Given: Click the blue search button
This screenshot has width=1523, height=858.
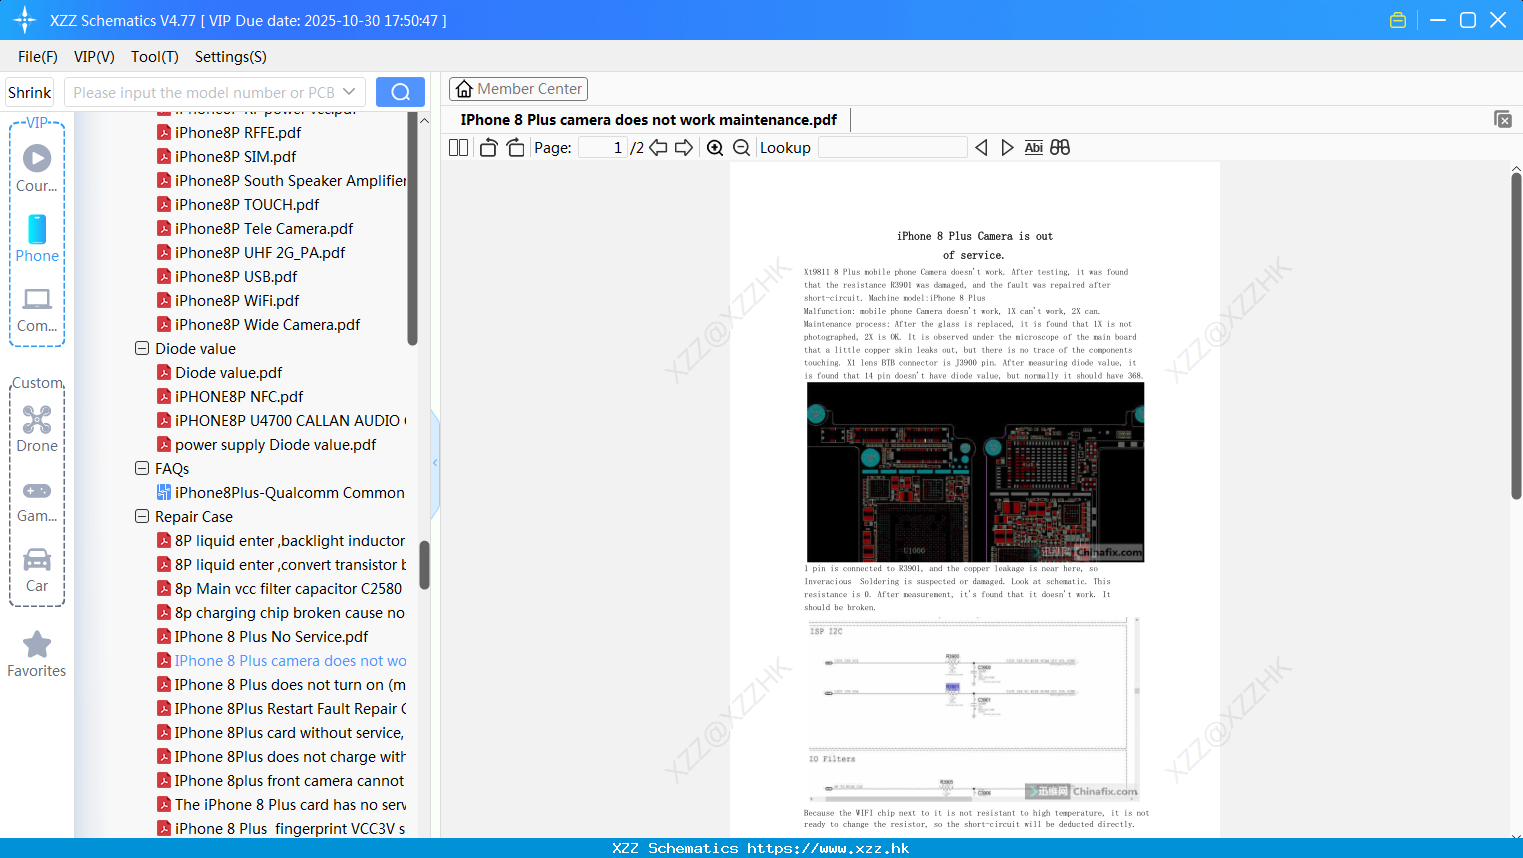Looking at the screenshot, I should click(400, 92).
